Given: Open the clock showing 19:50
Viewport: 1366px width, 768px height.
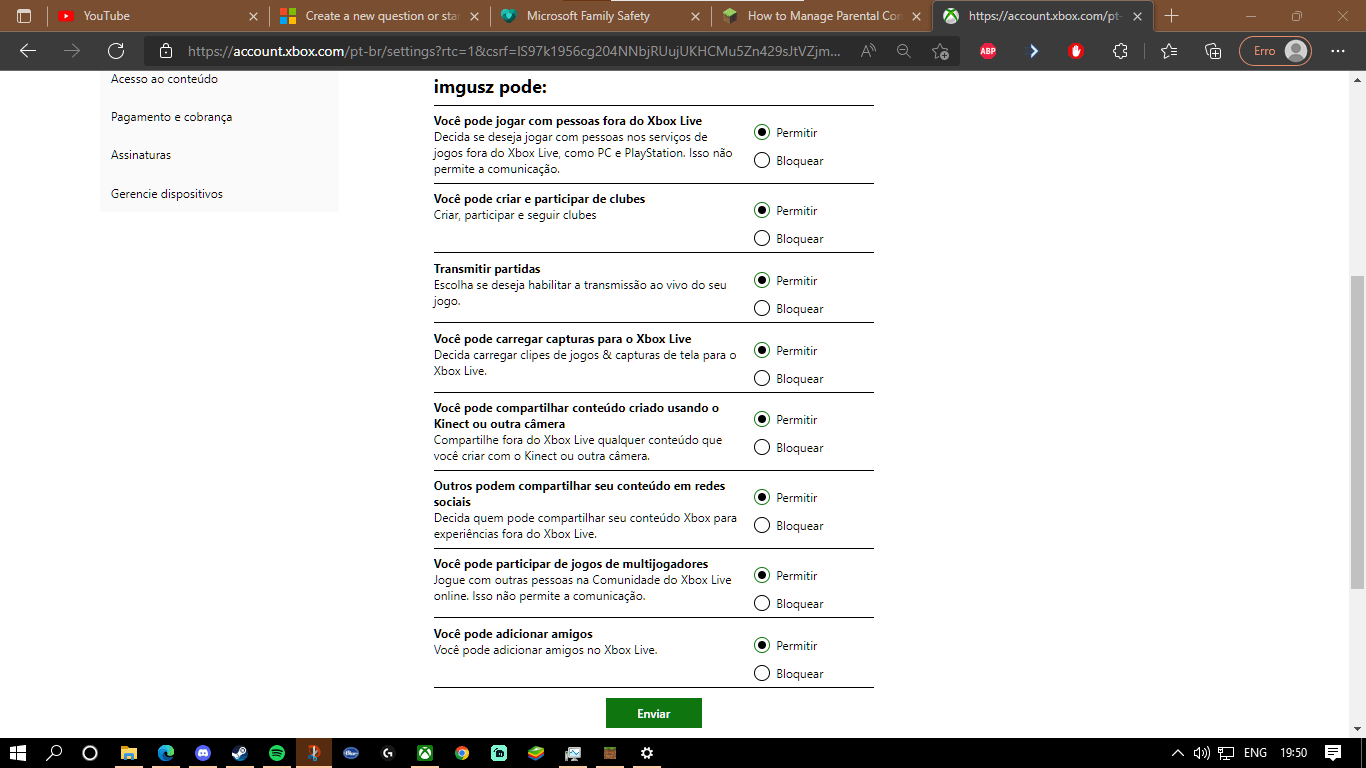Looking at the screenshot, I should [1294, 753].
